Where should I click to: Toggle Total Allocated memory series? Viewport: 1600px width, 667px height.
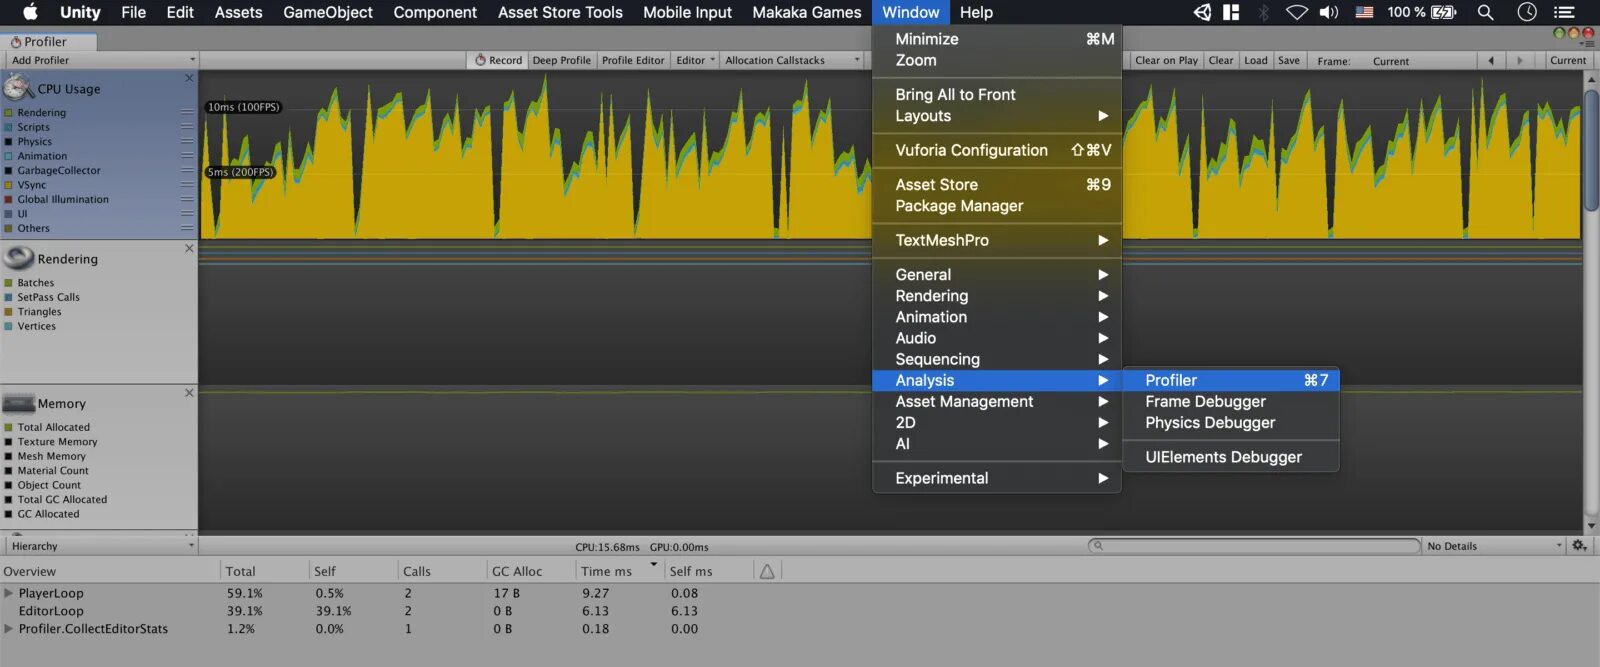[x=8, y=427]
